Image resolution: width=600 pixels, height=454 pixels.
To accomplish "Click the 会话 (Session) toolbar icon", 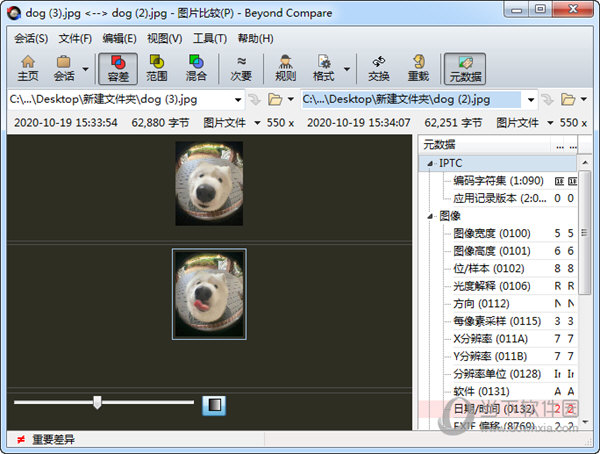I will point(64,67).
